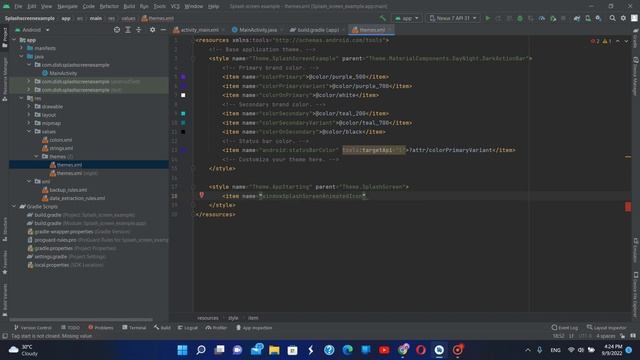
Task: Open the Nexus 7 API 31 device dropdown
Action: coord(453,18)
